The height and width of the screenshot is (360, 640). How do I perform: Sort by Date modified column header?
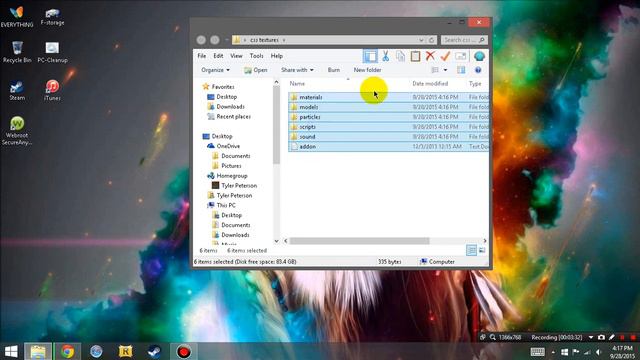[430, 84]
